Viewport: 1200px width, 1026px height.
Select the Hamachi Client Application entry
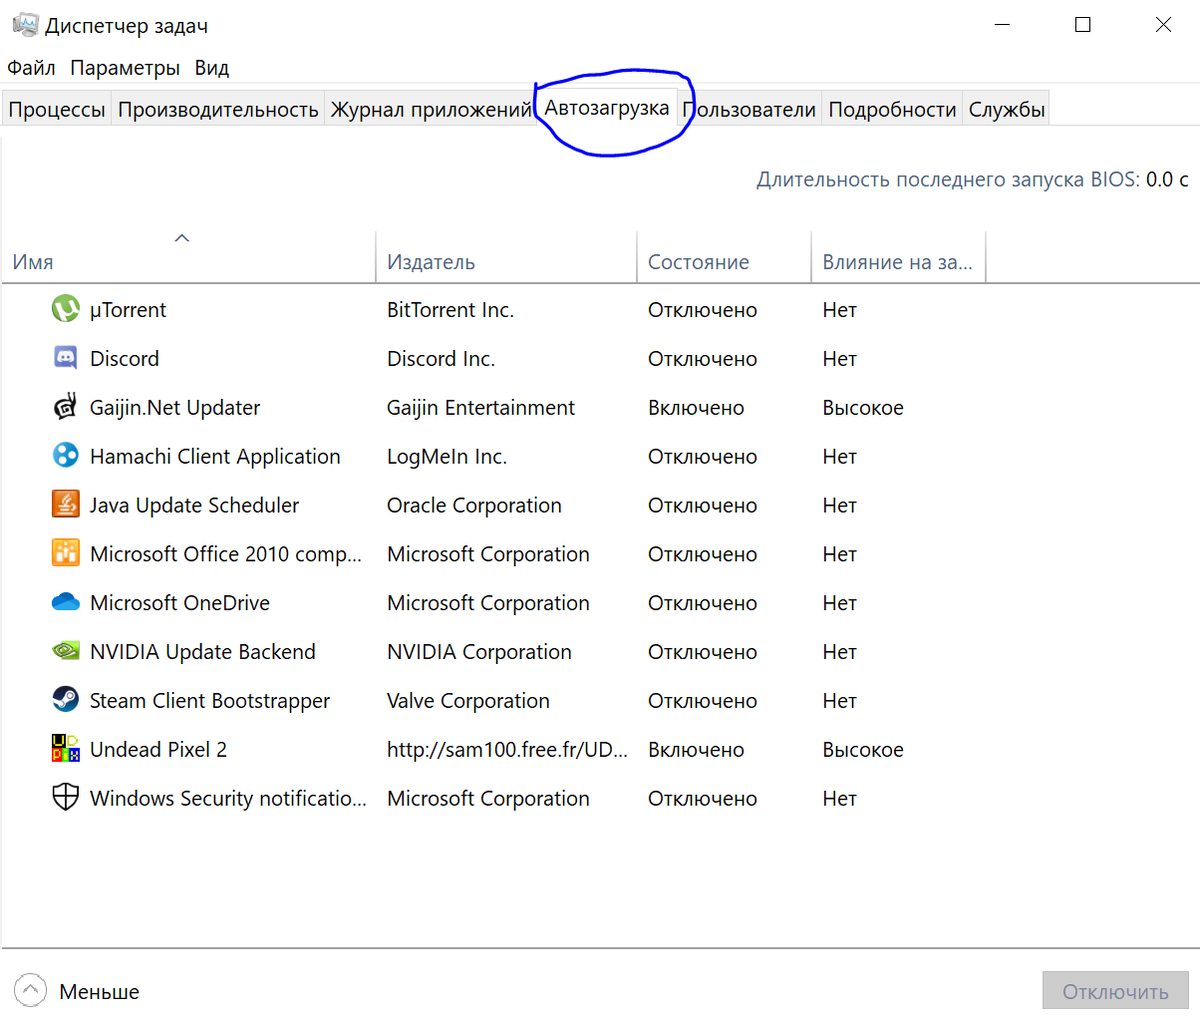tap(215, 456)
